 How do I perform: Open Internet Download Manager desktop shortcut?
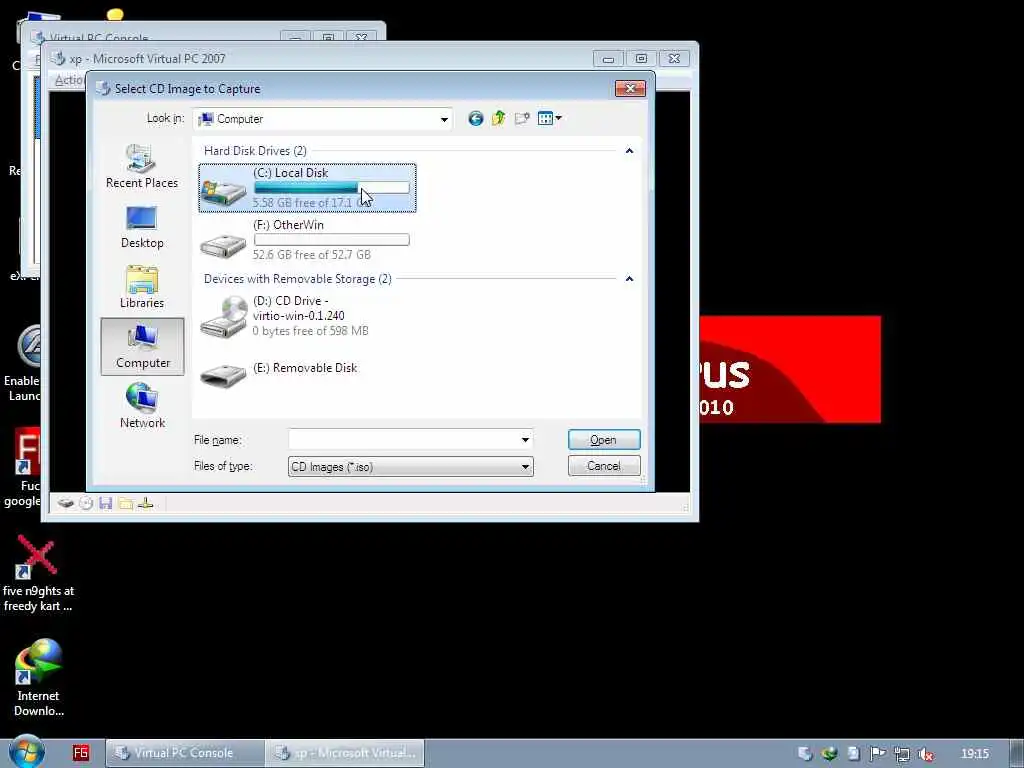click(39, 678)
